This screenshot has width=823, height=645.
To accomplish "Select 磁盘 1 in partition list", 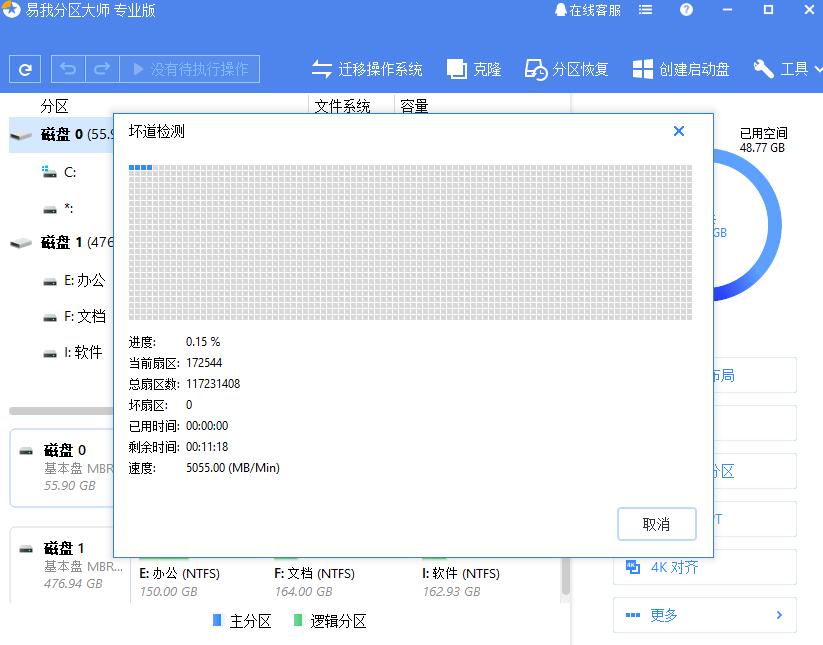I will 62,242.
